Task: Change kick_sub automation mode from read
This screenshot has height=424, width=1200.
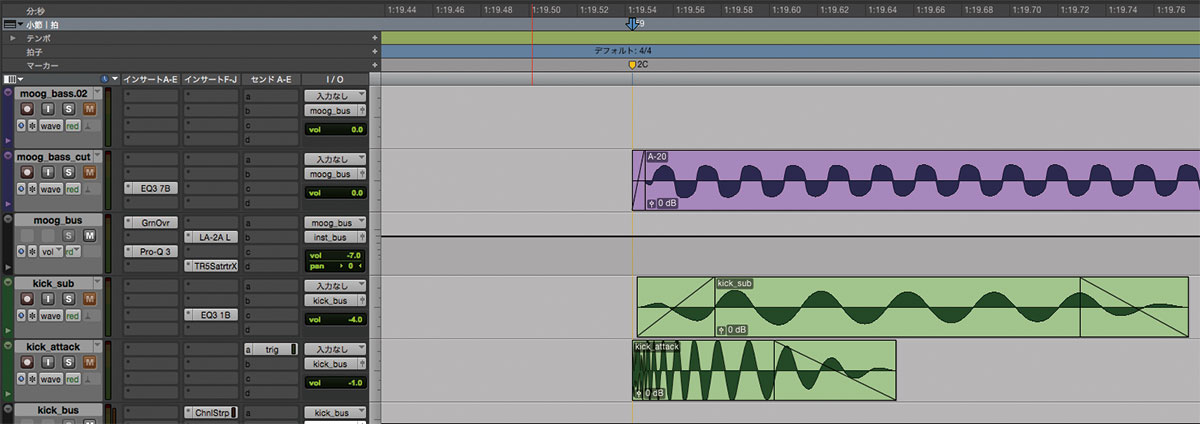Action: (73, 316)
